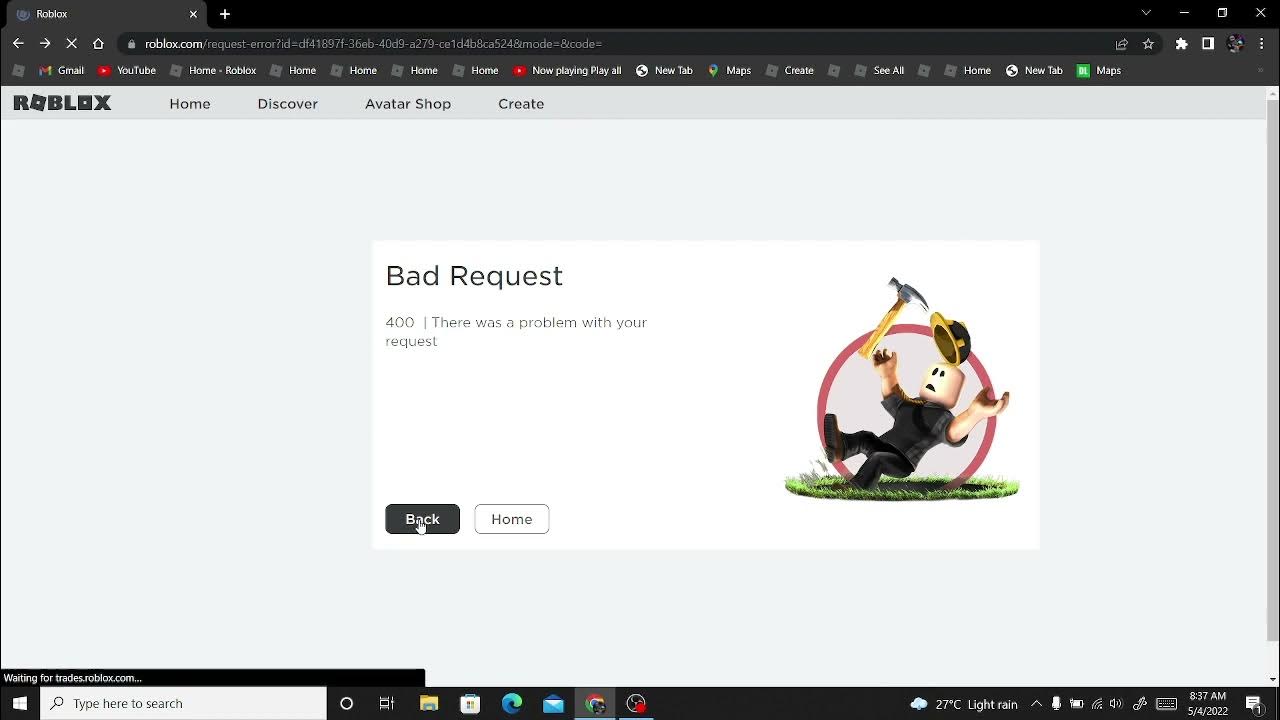Image resolution: width=1280 pixels, height=720 pixels.
Task: Open notification action center icon
Action: point(1255,704)
